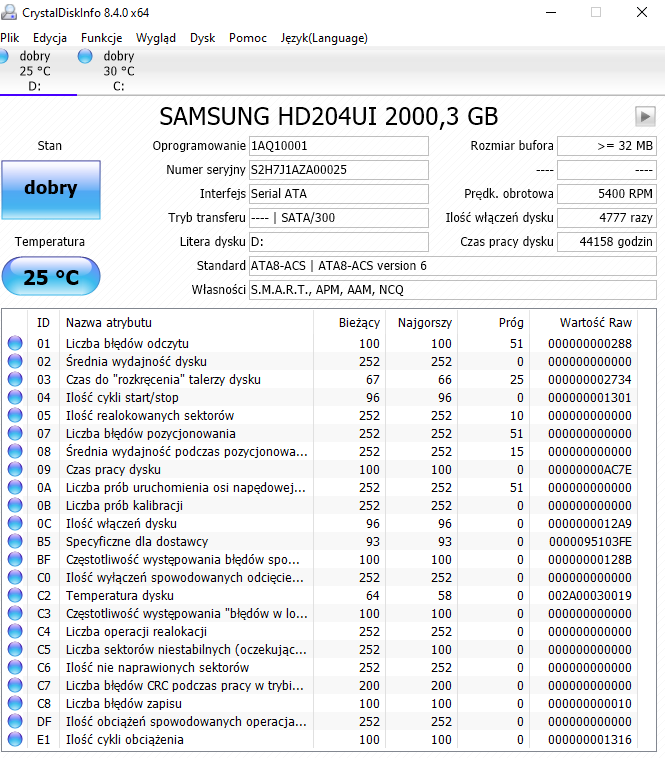Open the Dysk menu
The height and width of the screenshot is (758, 665).
point(202,38)
